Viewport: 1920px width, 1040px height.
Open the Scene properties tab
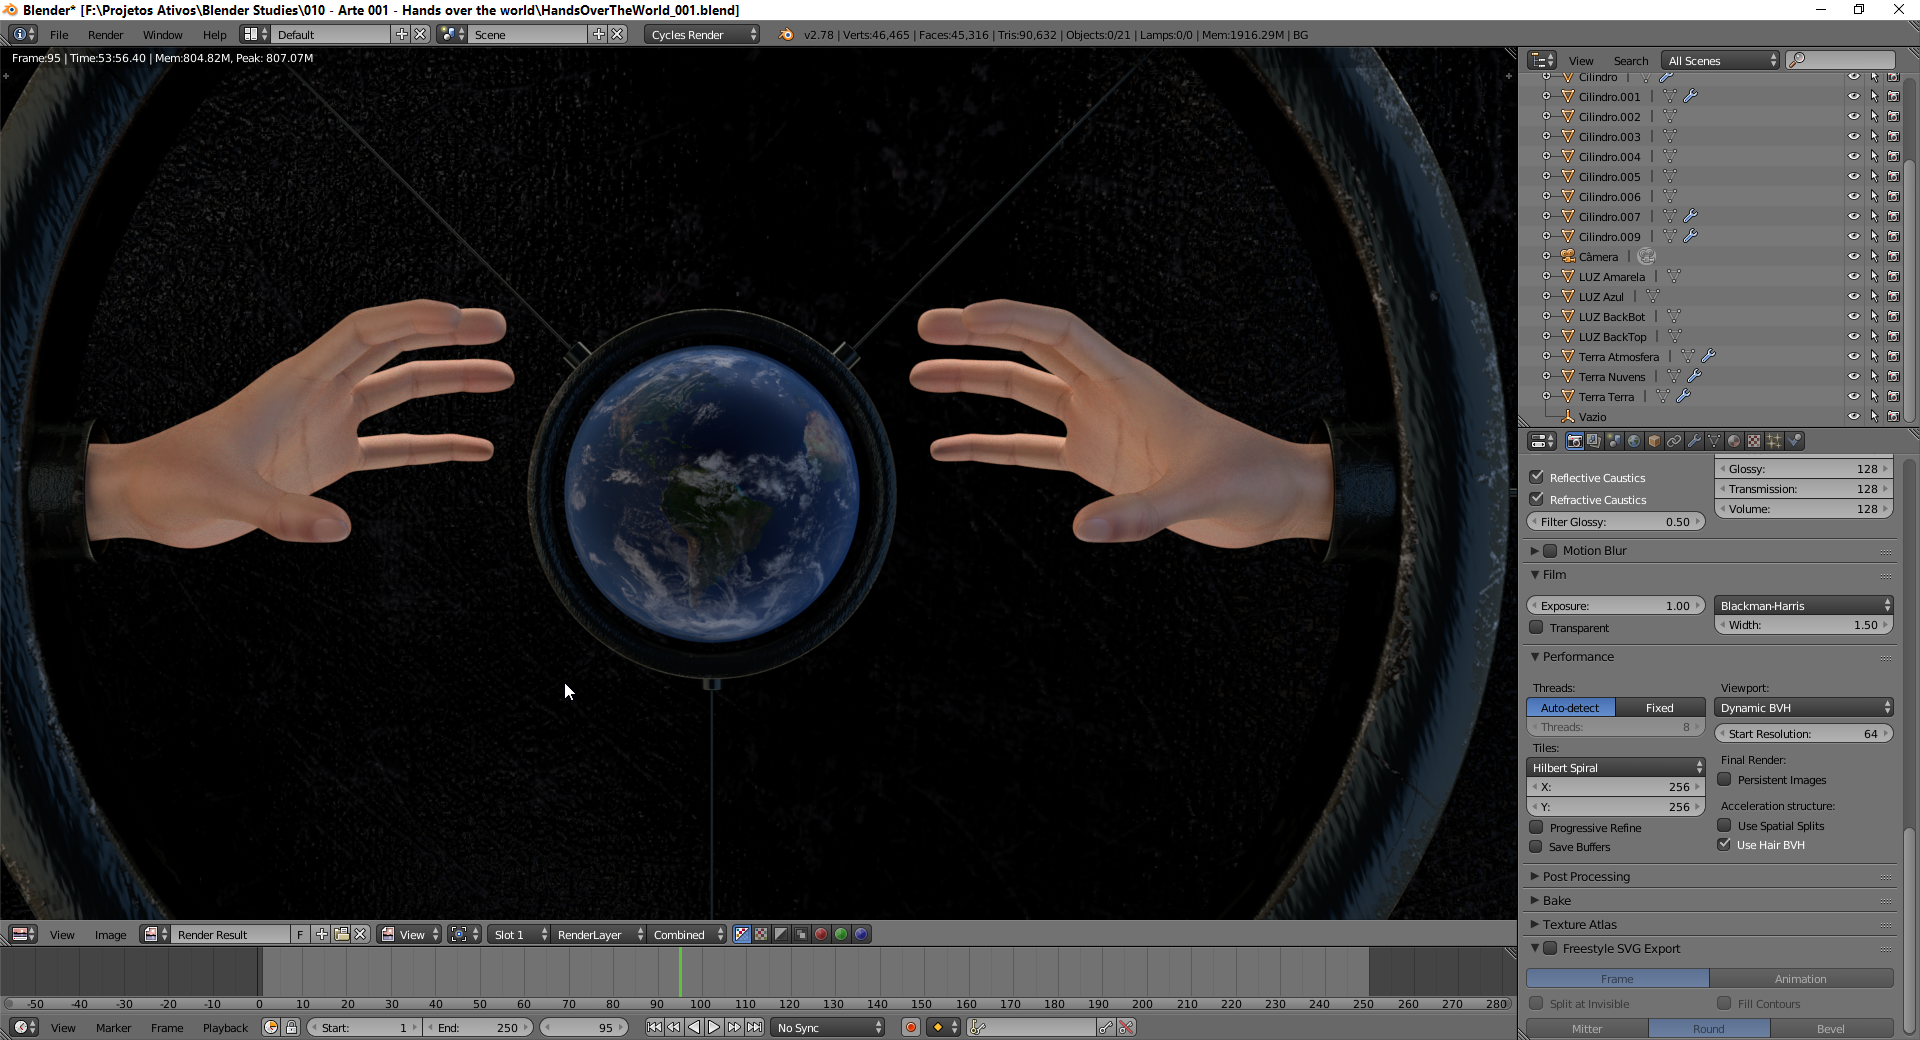point(1614,441)
